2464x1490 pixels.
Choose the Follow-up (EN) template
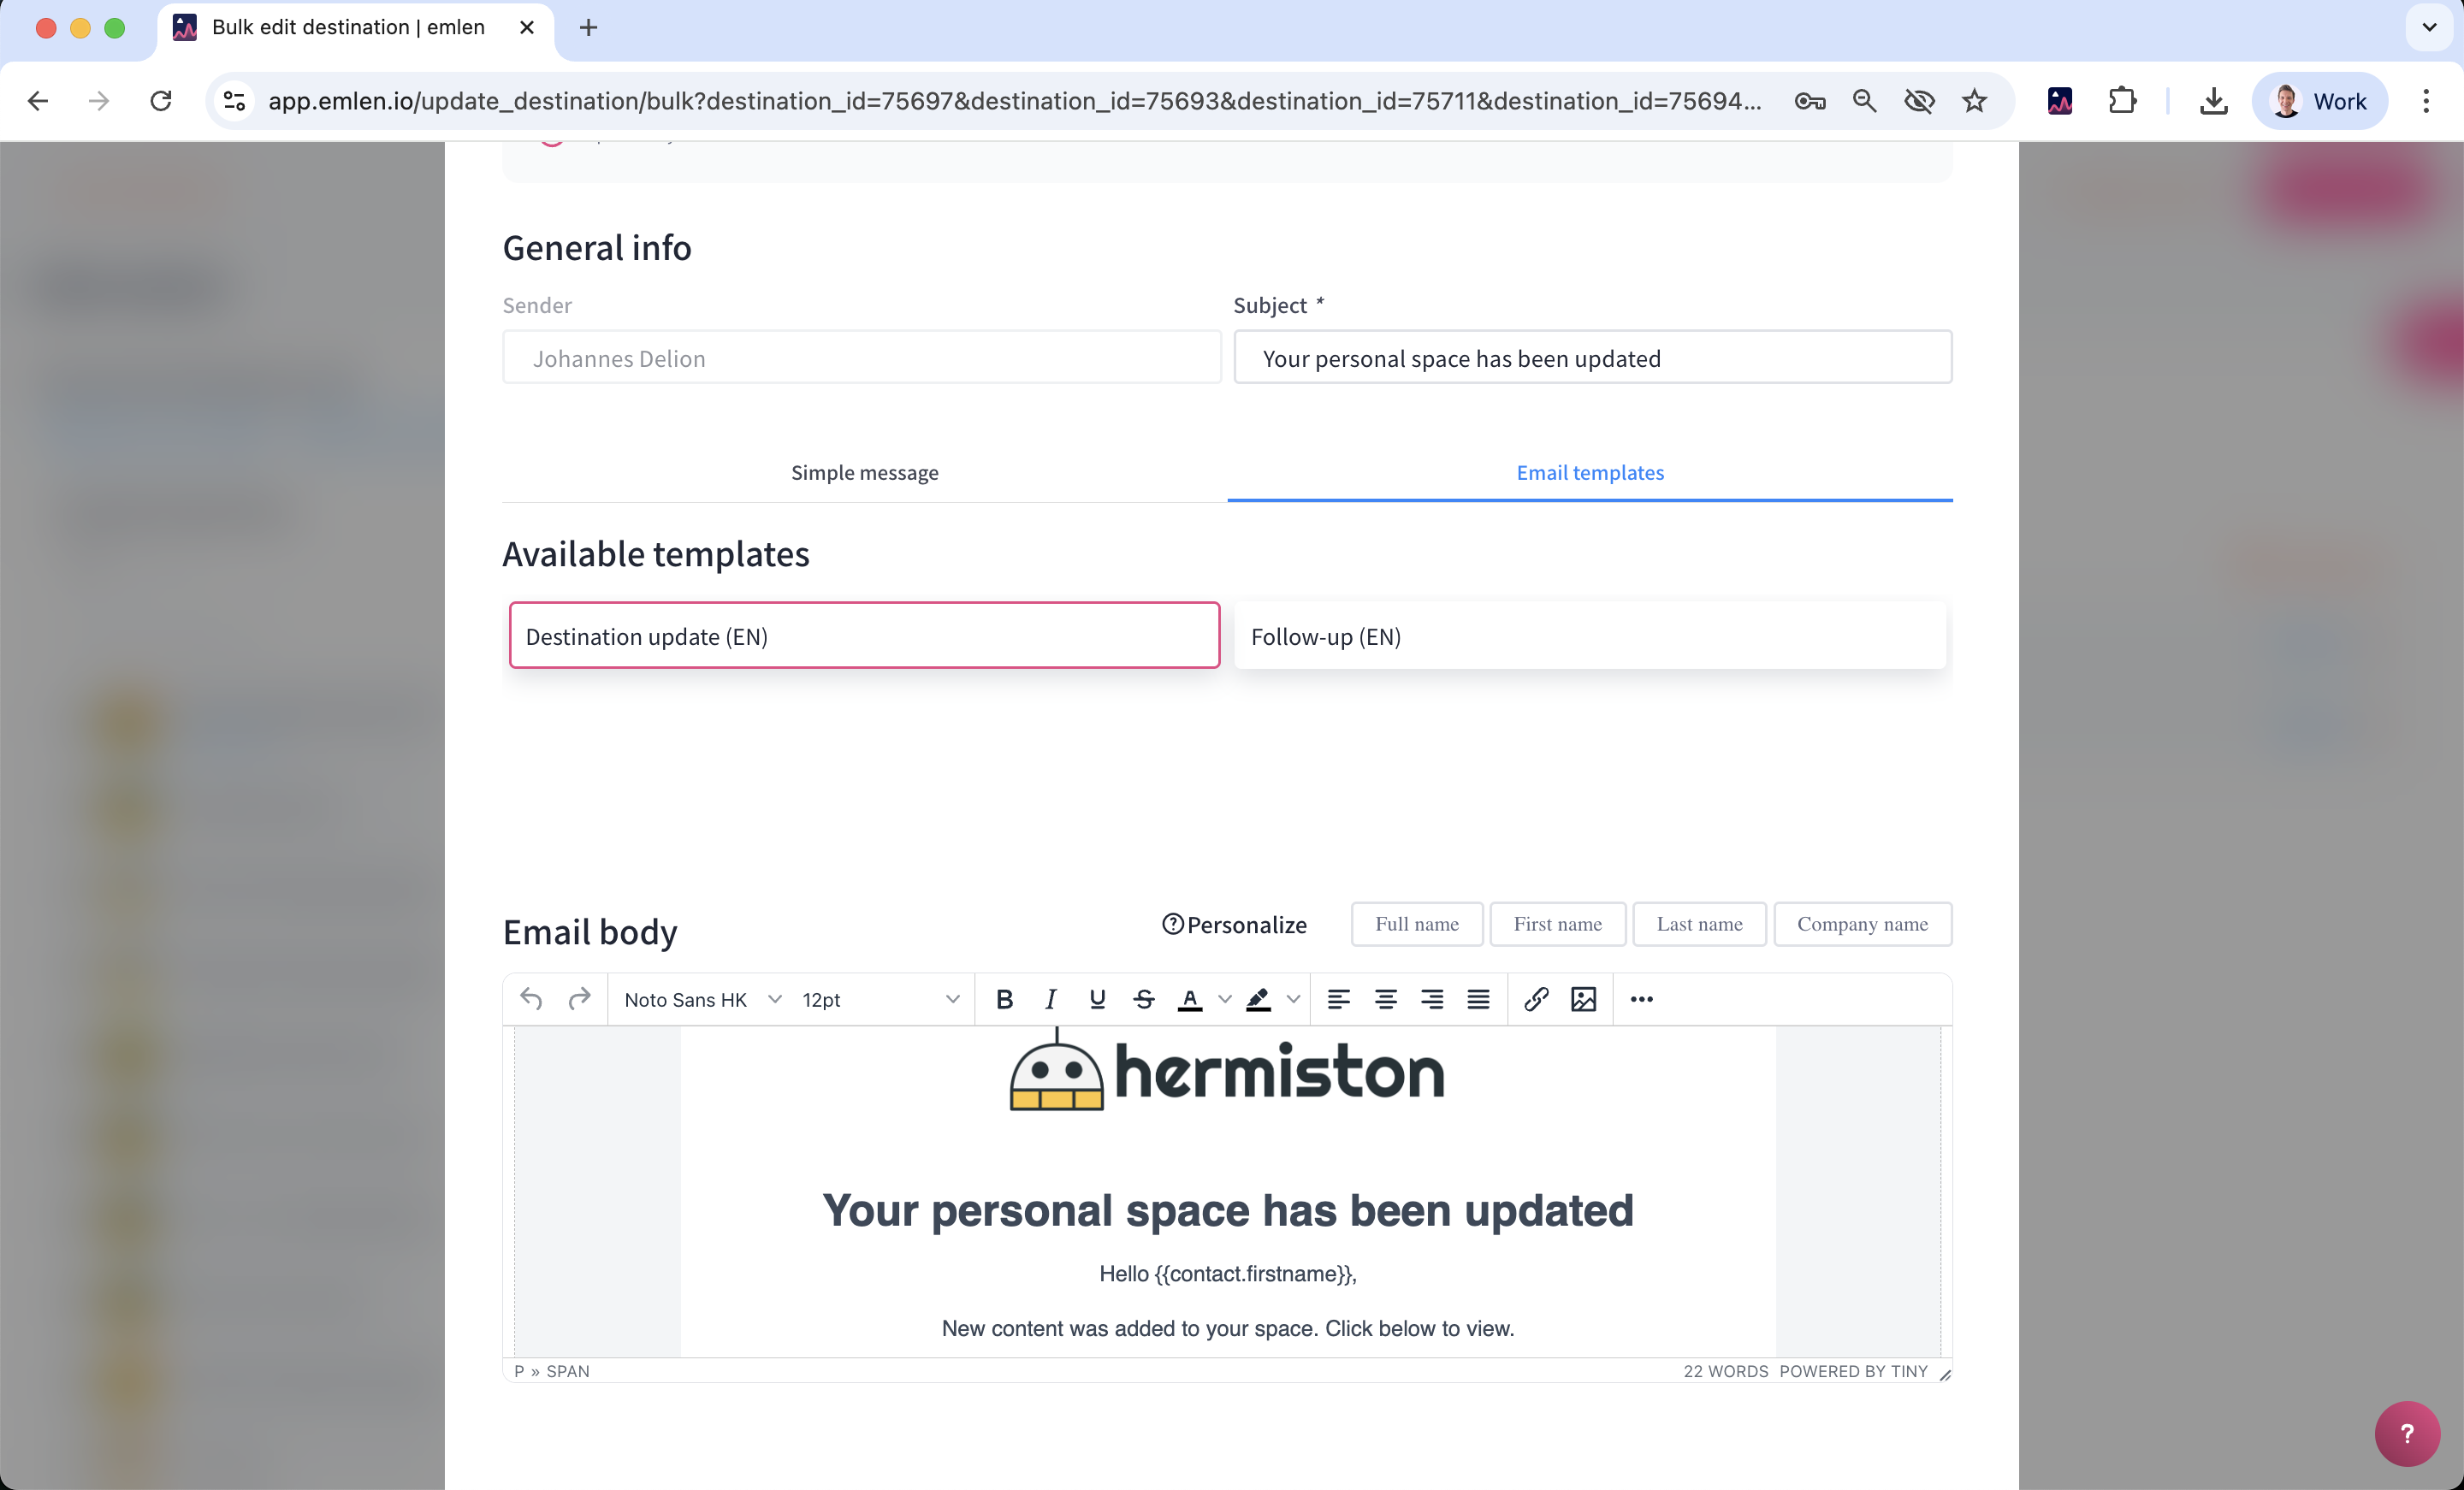click(1589, 636)
